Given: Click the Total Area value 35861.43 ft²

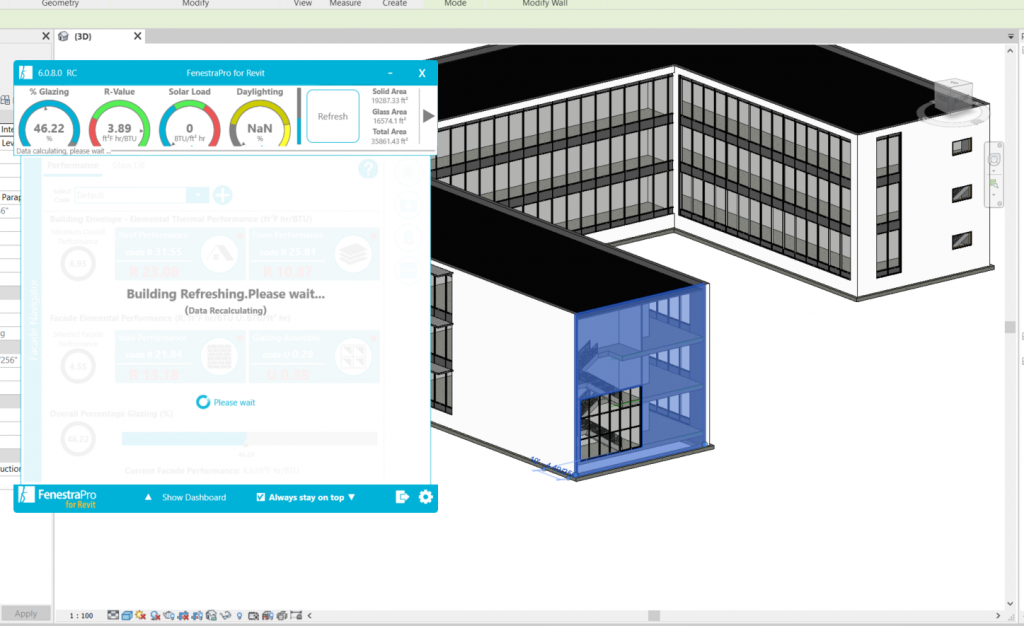Looking at the screenshot, I should tap(390, 141).
